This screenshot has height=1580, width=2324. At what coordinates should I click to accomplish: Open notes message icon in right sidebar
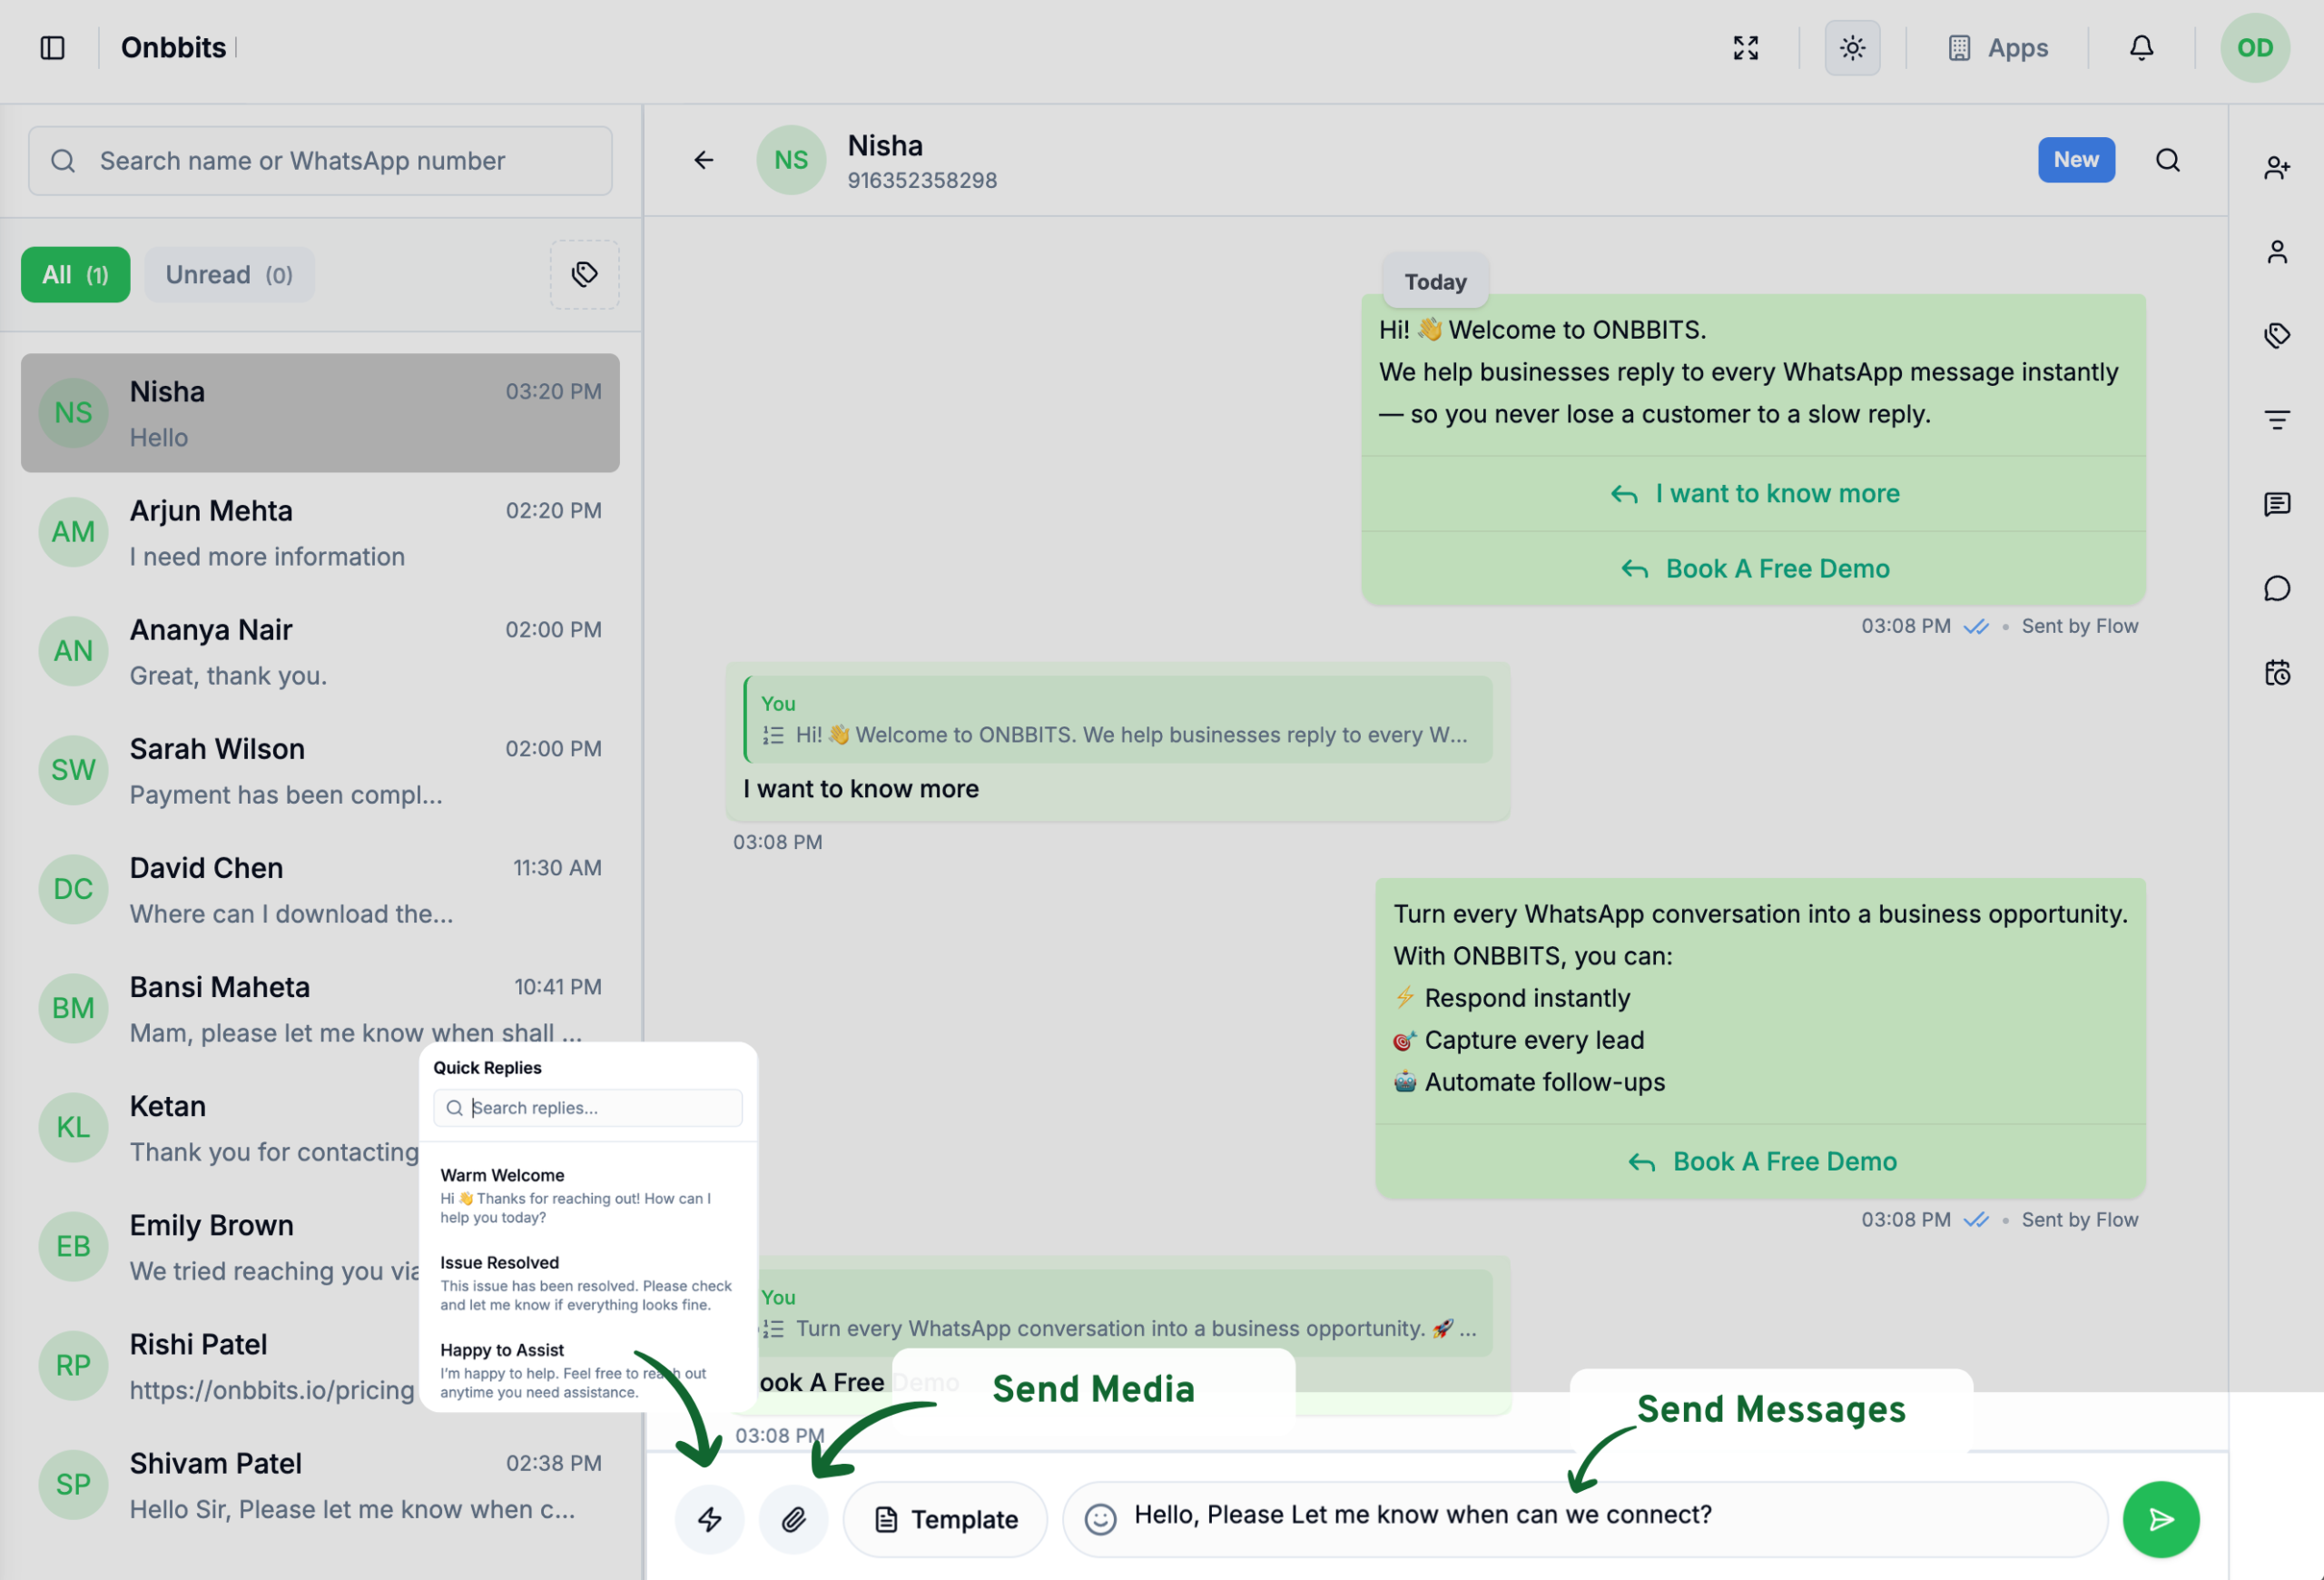click(x=2277, y=504)
